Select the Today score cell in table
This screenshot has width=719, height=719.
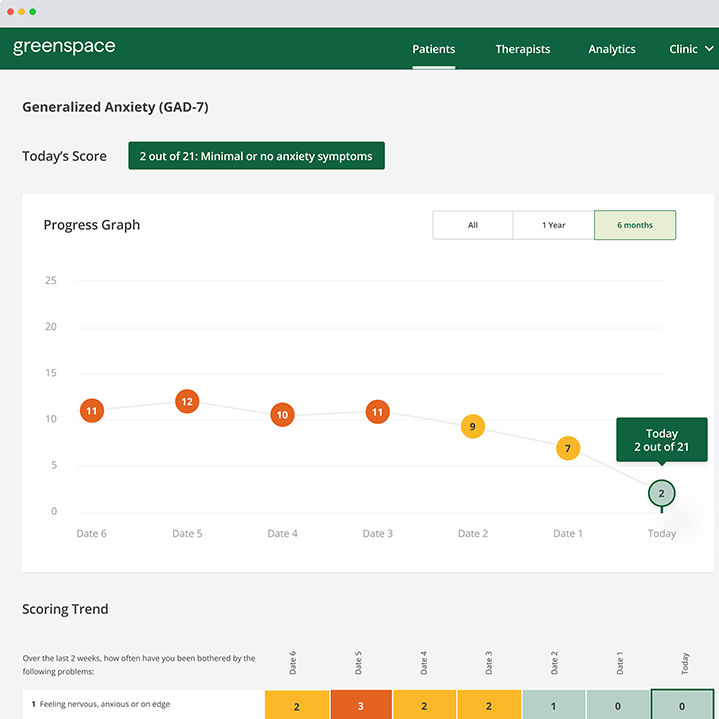(x=681, y=705)
